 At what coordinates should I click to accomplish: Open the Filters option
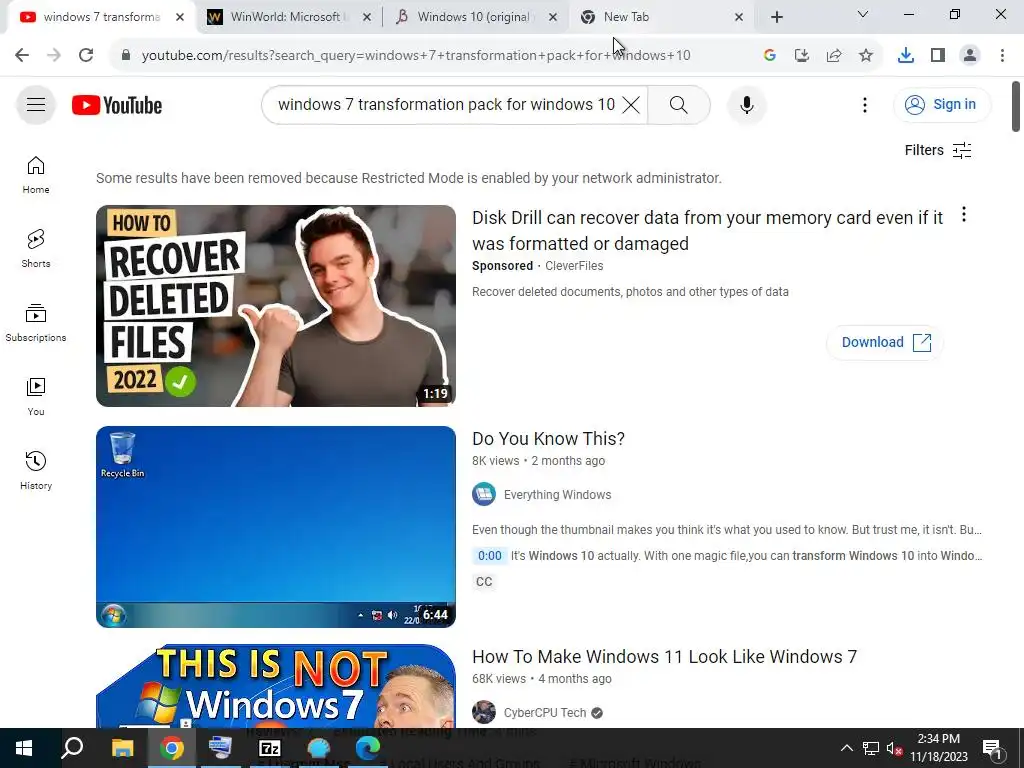pyautogui.click(x=938, y=150)
